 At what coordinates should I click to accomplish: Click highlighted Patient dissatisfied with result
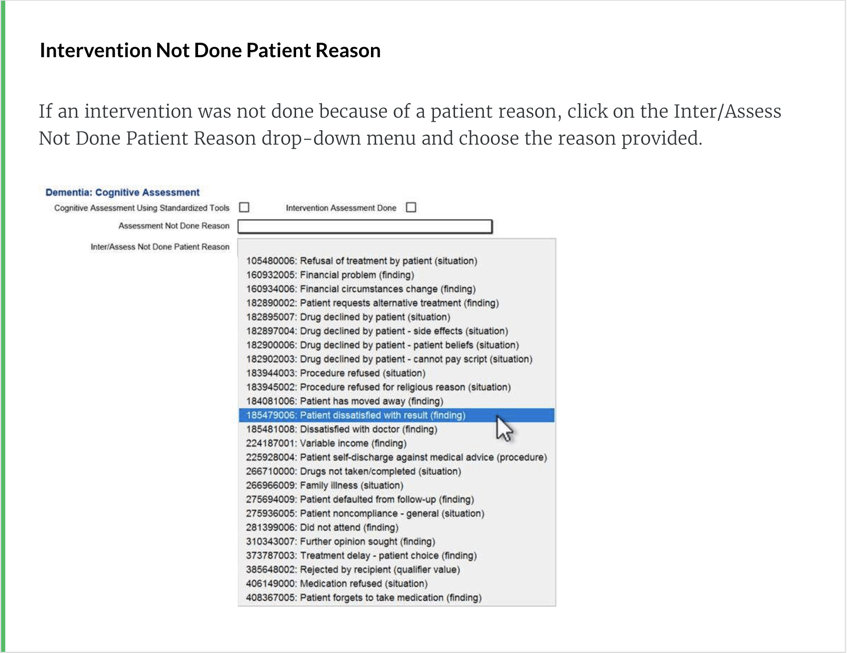point(355,415)
